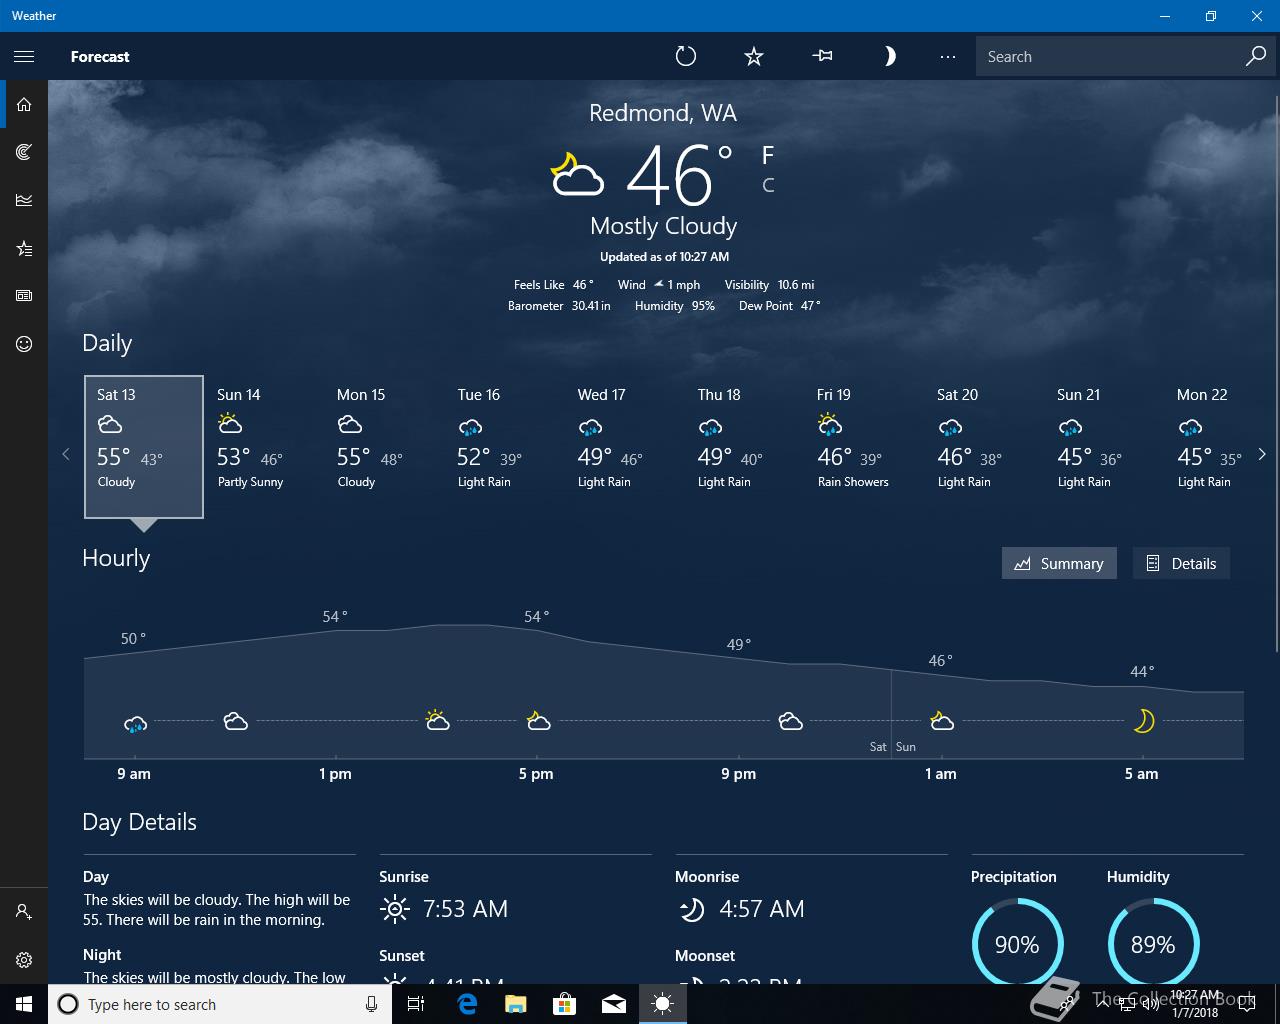Viewport: 1280px width, 1024px height.
Task: Click the 5 am moon icon on chart
Action: [x=1144, y=720]
